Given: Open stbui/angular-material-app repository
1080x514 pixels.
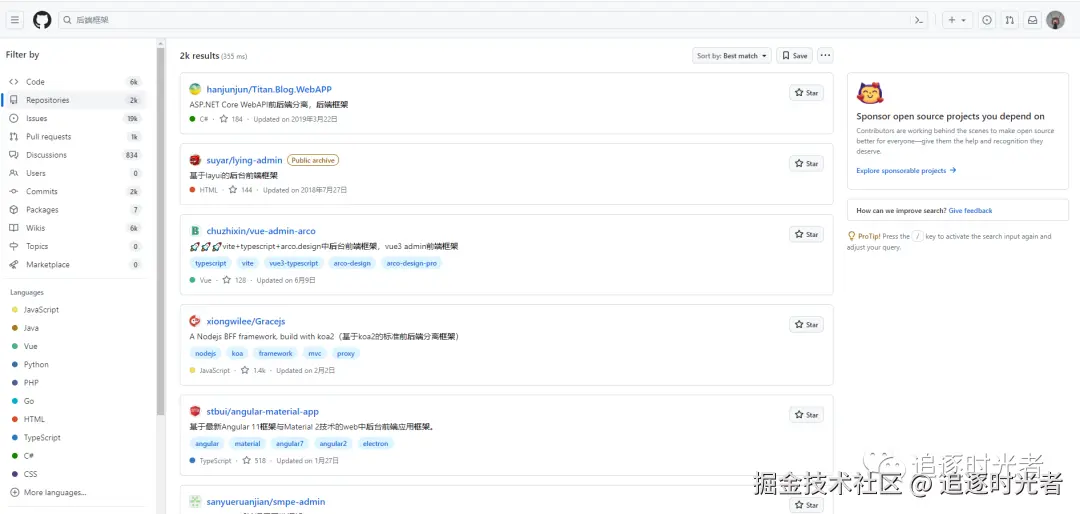Looking at the screenshot, I should [x=262, y=411].
